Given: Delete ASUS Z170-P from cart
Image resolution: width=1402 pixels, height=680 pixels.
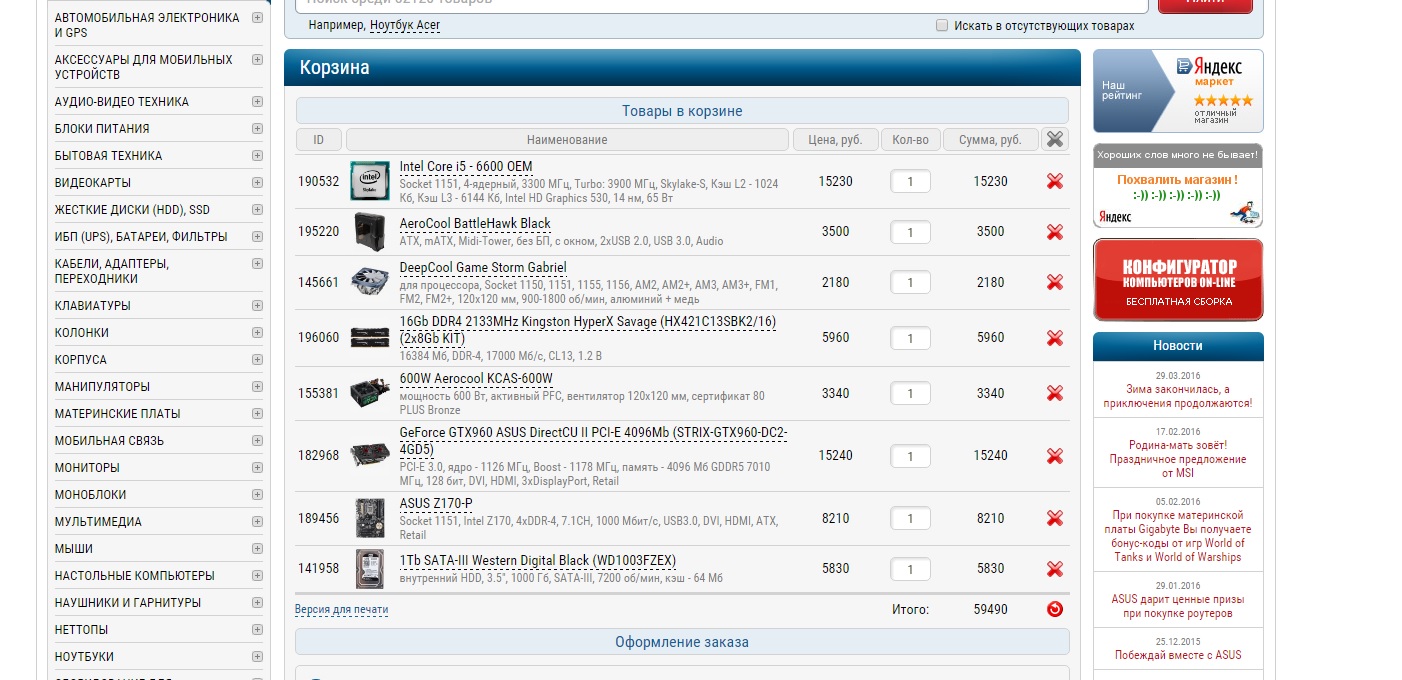Looking at the screenshot, I should click(x=1054, y=518).
